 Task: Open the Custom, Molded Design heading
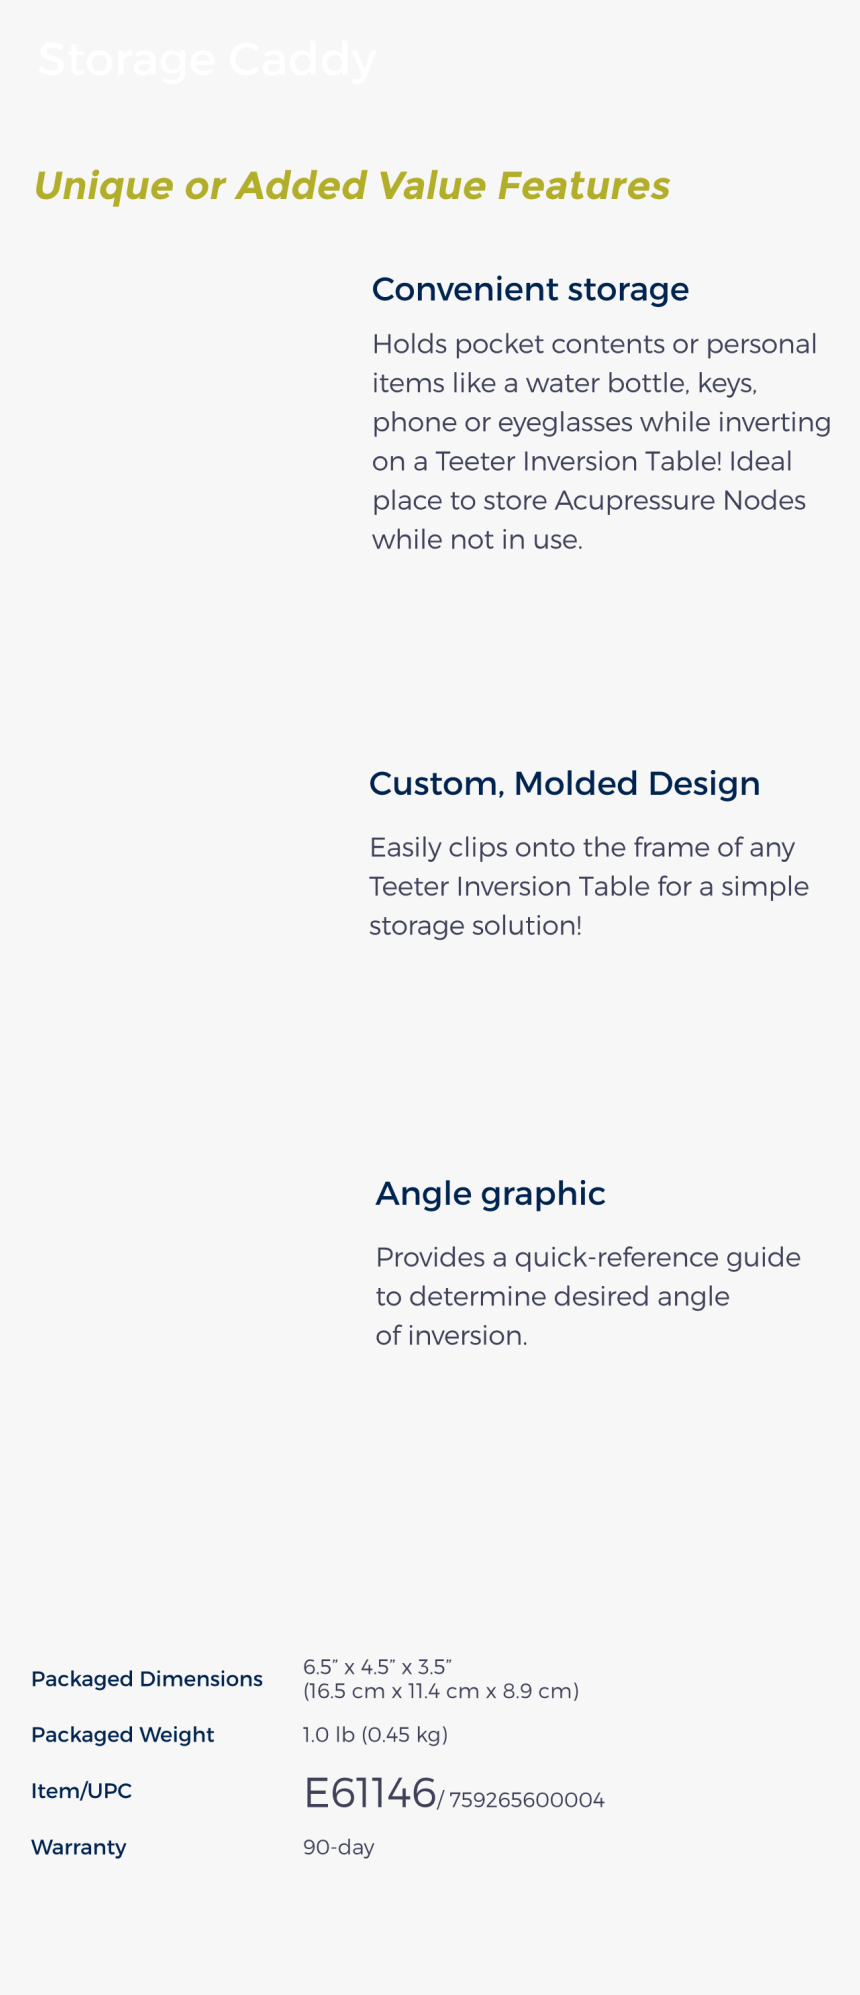coord(564,783)
